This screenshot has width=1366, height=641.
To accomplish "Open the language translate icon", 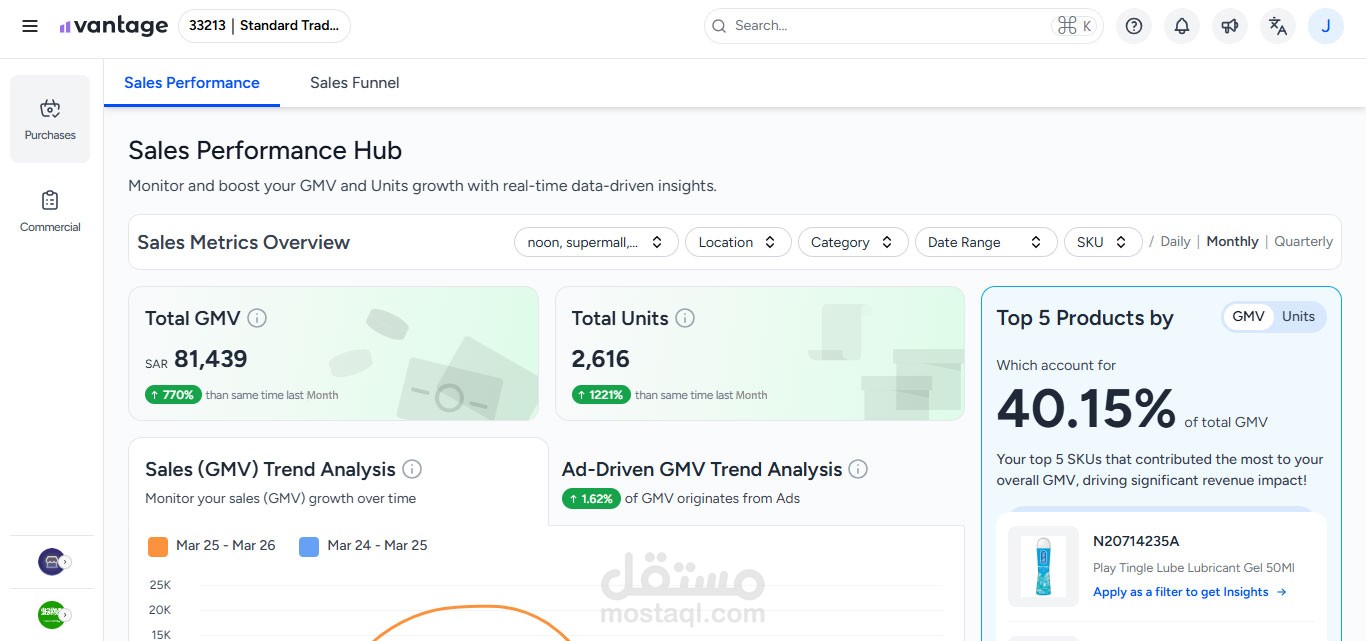I will 1277,26.
